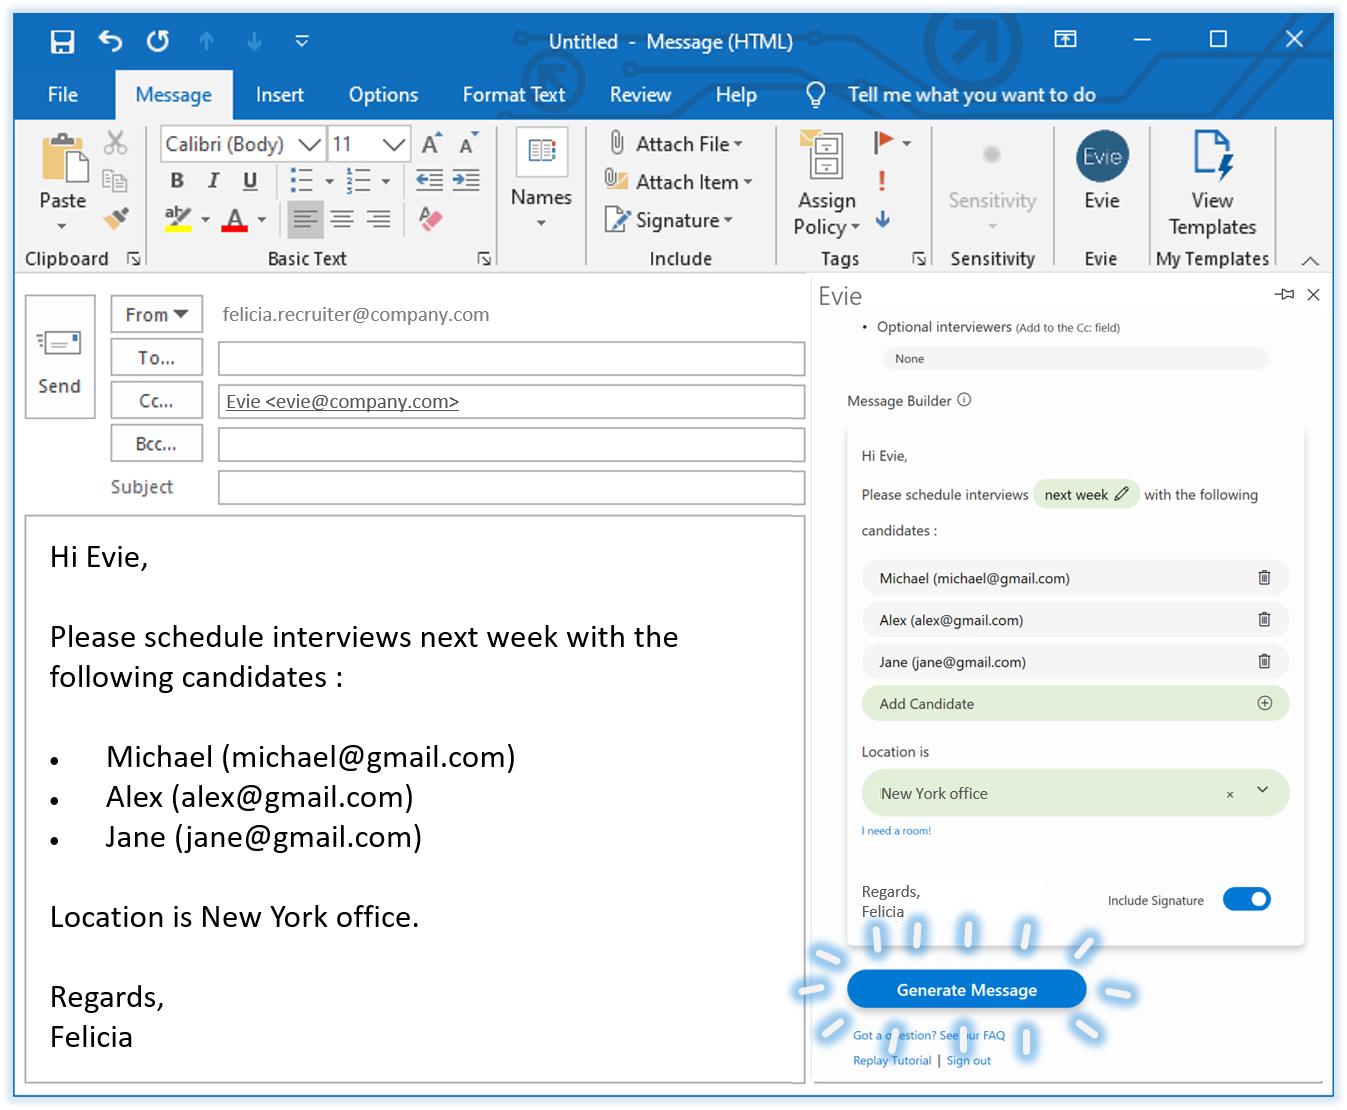
Task: Select the Format Painter brush
Action: coord(116,218)
